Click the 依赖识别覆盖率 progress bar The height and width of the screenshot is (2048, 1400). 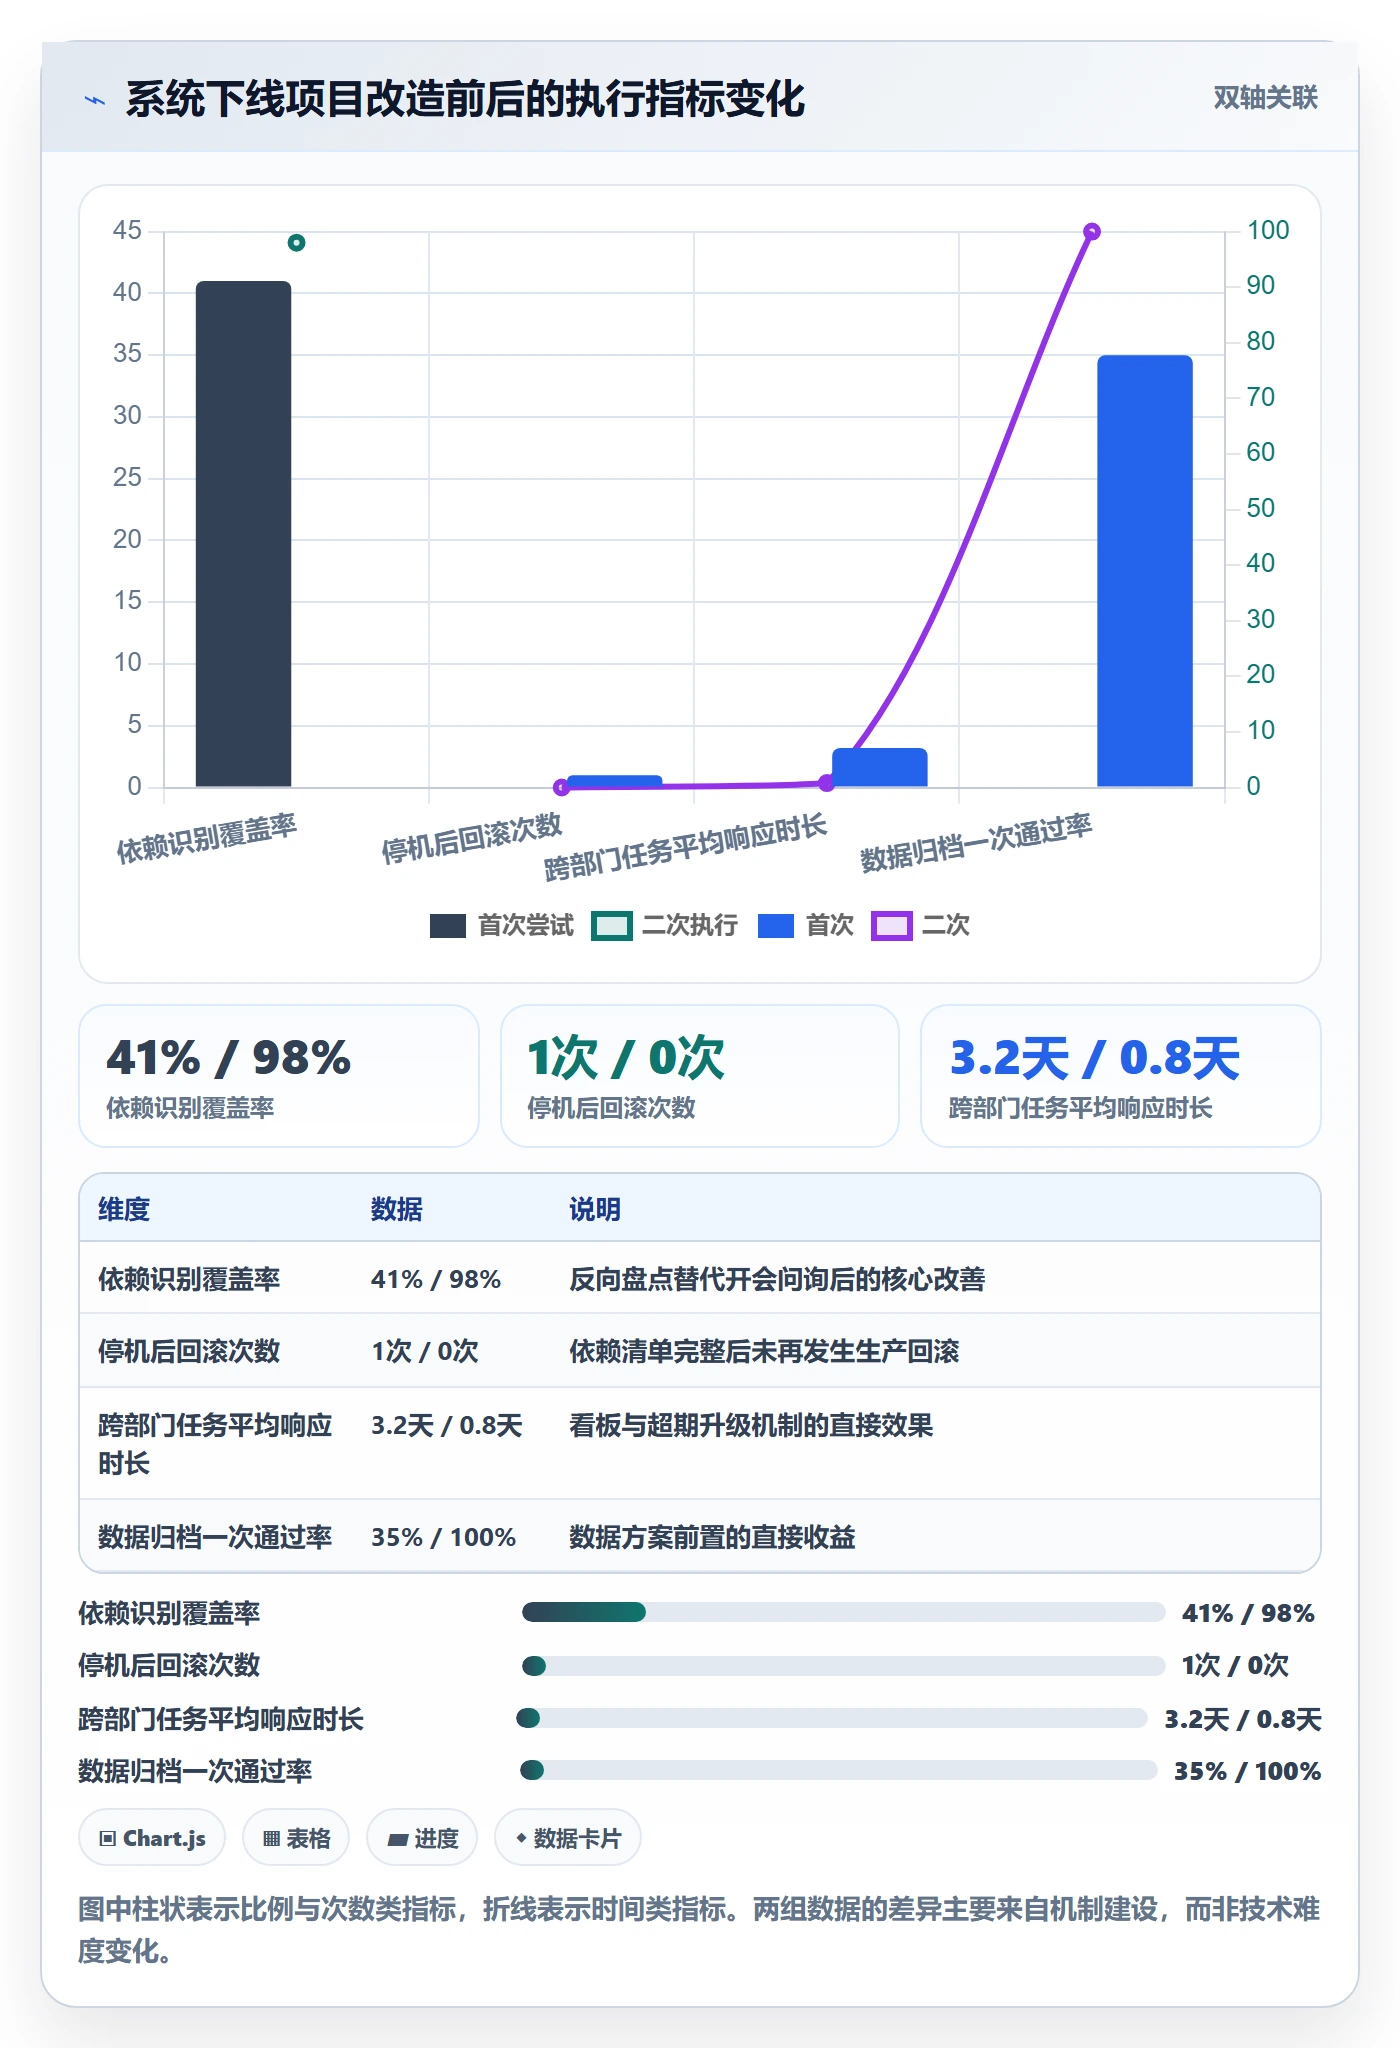click(x=843, y=1612)
